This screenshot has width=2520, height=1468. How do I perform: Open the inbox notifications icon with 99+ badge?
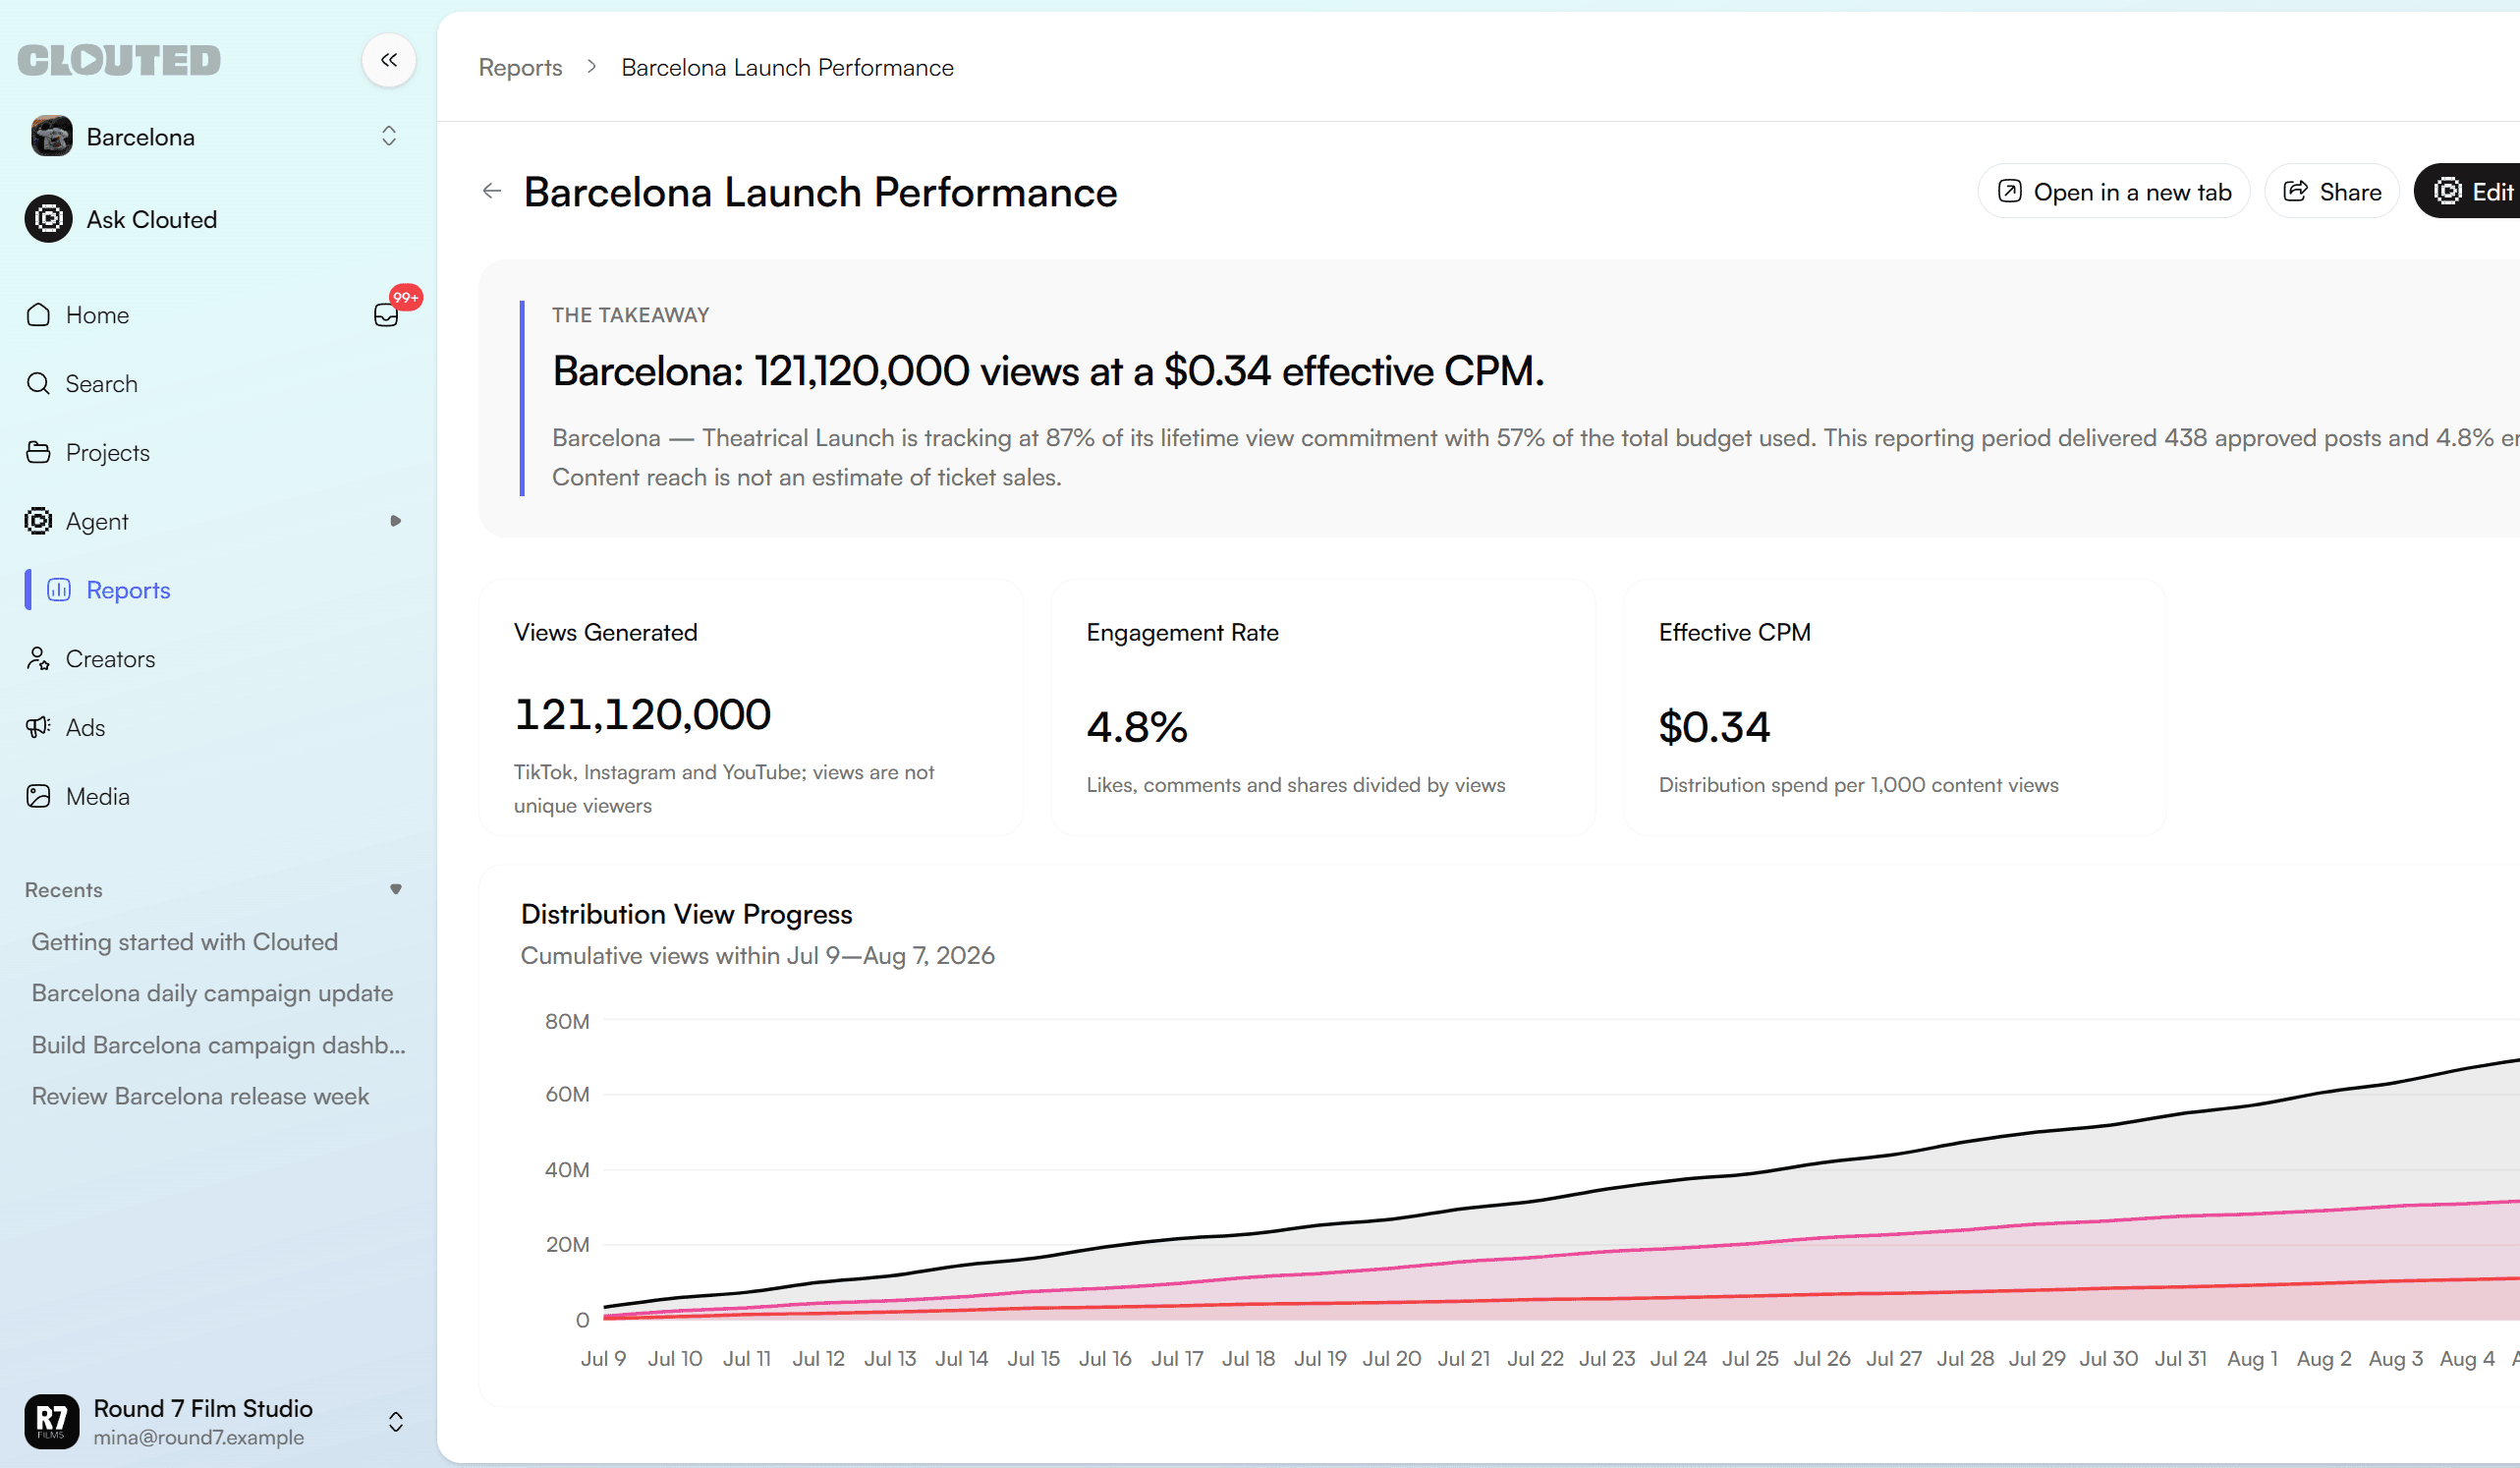pos(387,315)
